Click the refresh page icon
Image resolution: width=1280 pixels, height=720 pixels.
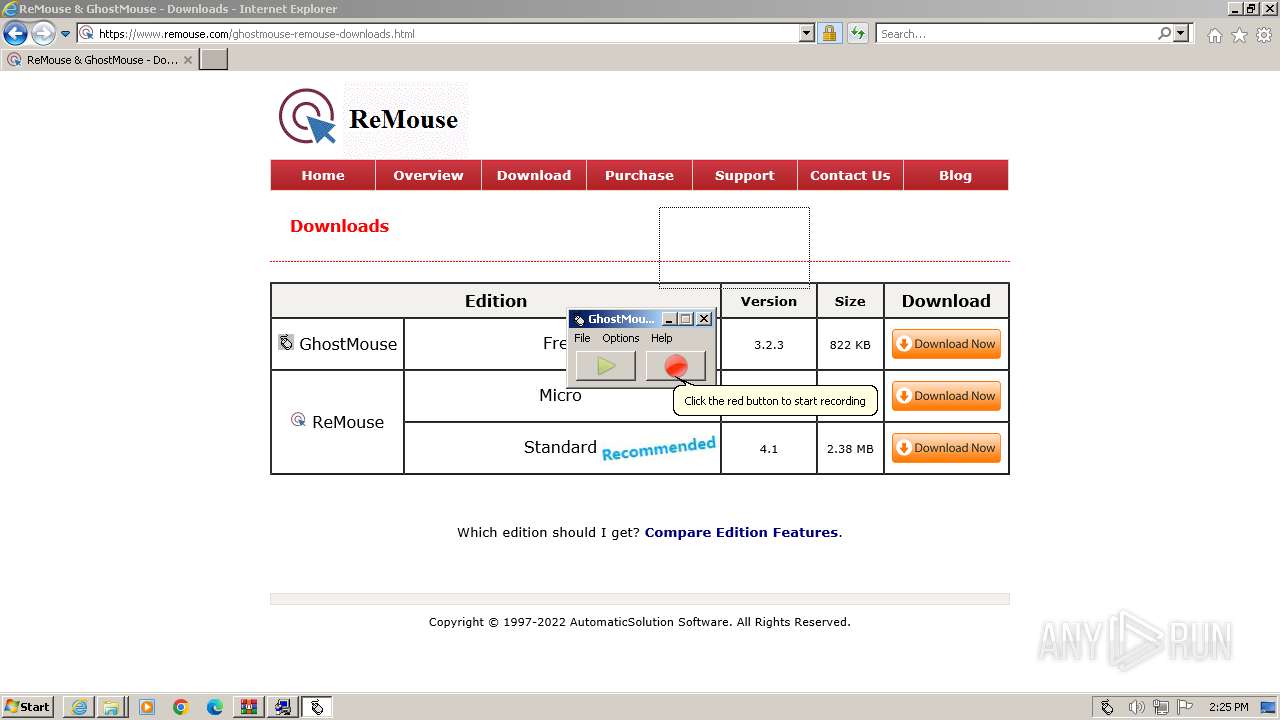point(857,33)
